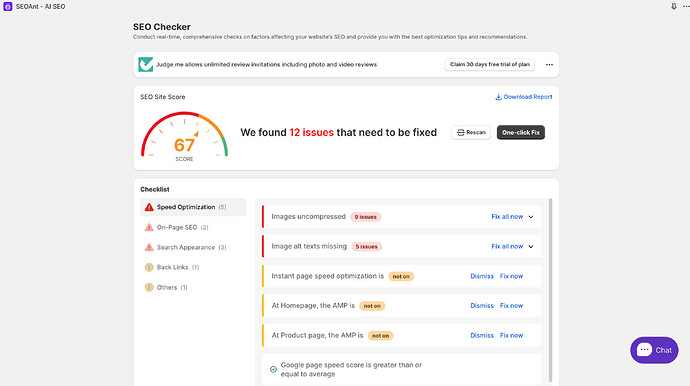The width and height of the screenshot is (690, 386).
Task: Click the Images uncompressed label
Action: click(308, 217)
